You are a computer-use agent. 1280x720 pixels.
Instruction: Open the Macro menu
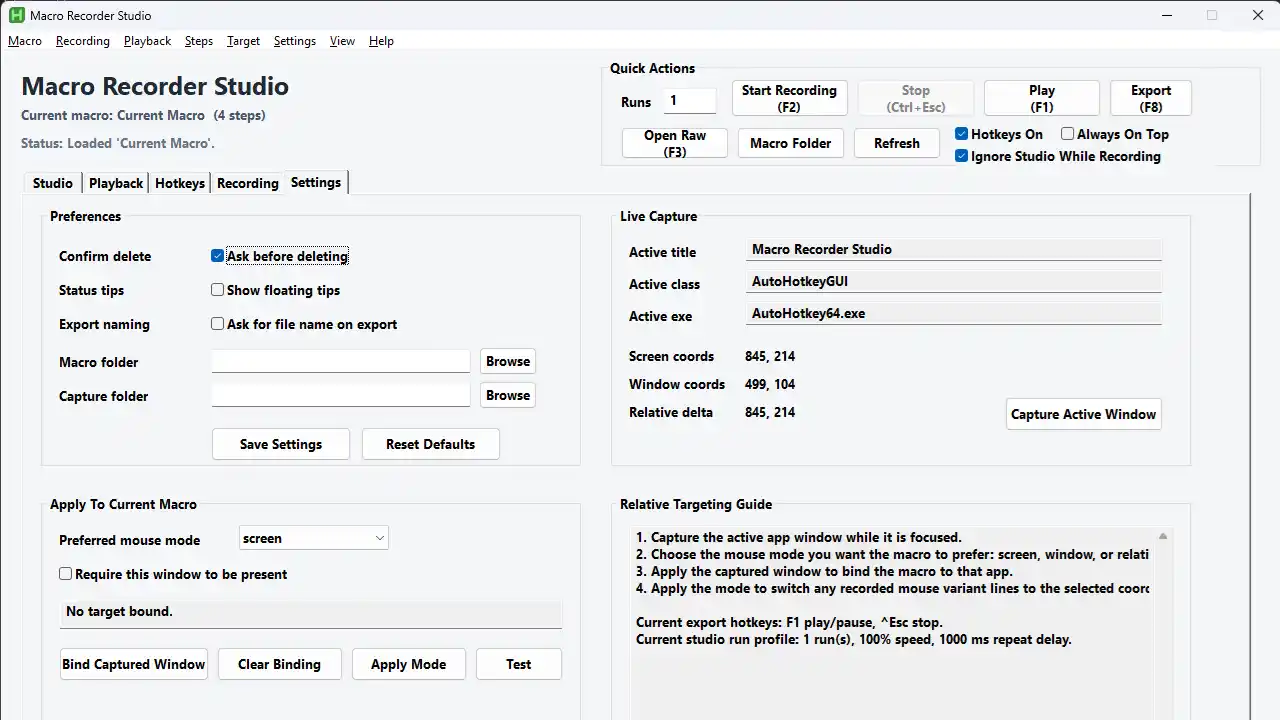point(25,41)
